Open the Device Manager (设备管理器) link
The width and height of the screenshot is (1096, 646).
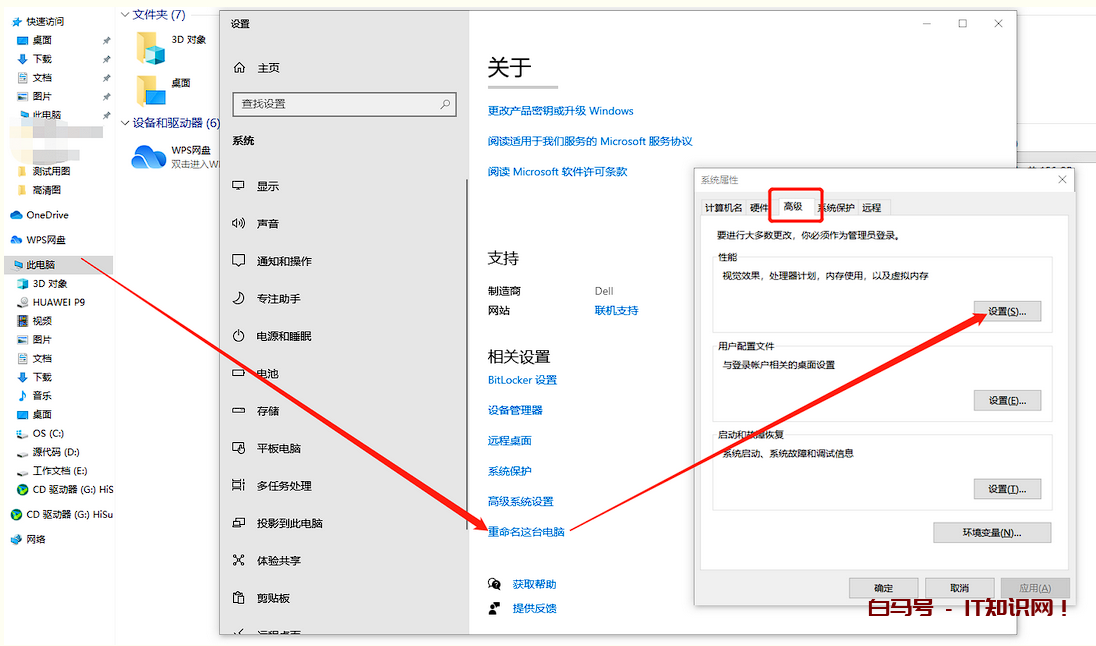click(515, 410)
